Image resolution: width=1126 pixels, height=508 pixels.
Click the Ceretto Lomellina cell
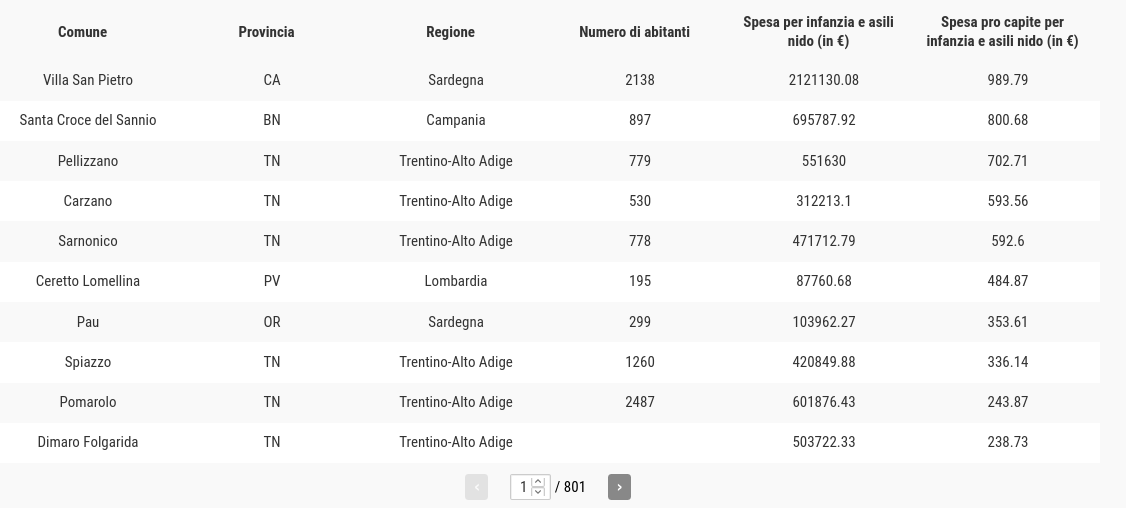pyautogui.click(x=88, y=281)
